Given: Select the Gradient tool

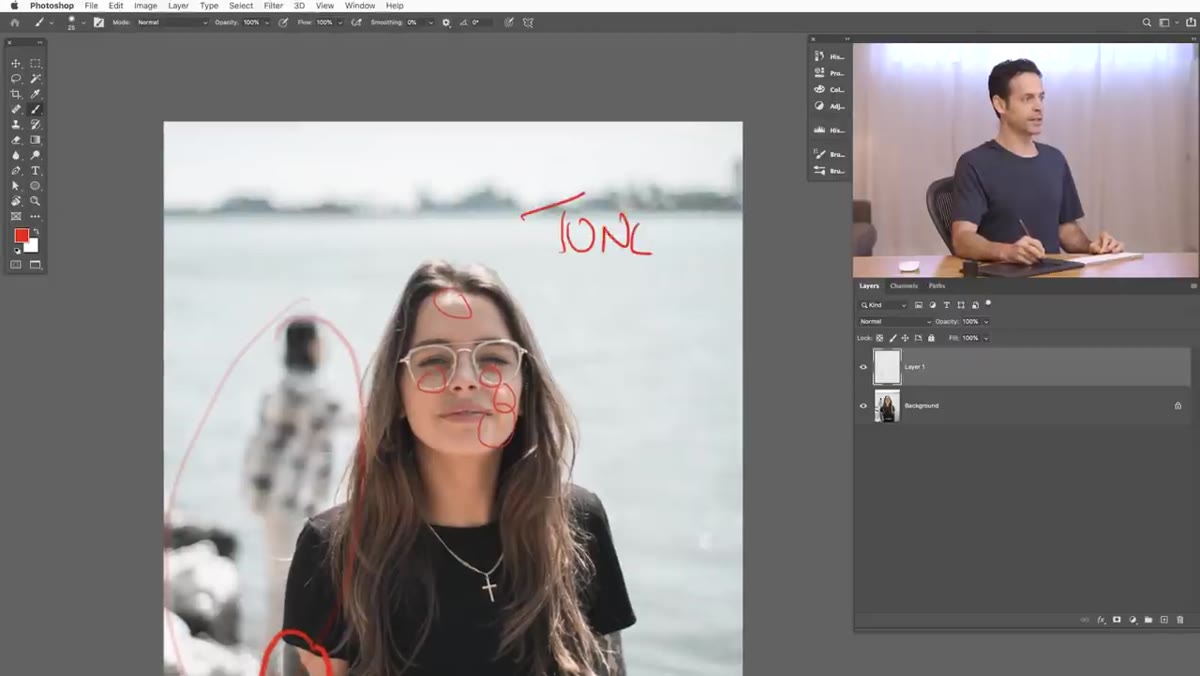Looking at the screenshot, I should (35, 140).
